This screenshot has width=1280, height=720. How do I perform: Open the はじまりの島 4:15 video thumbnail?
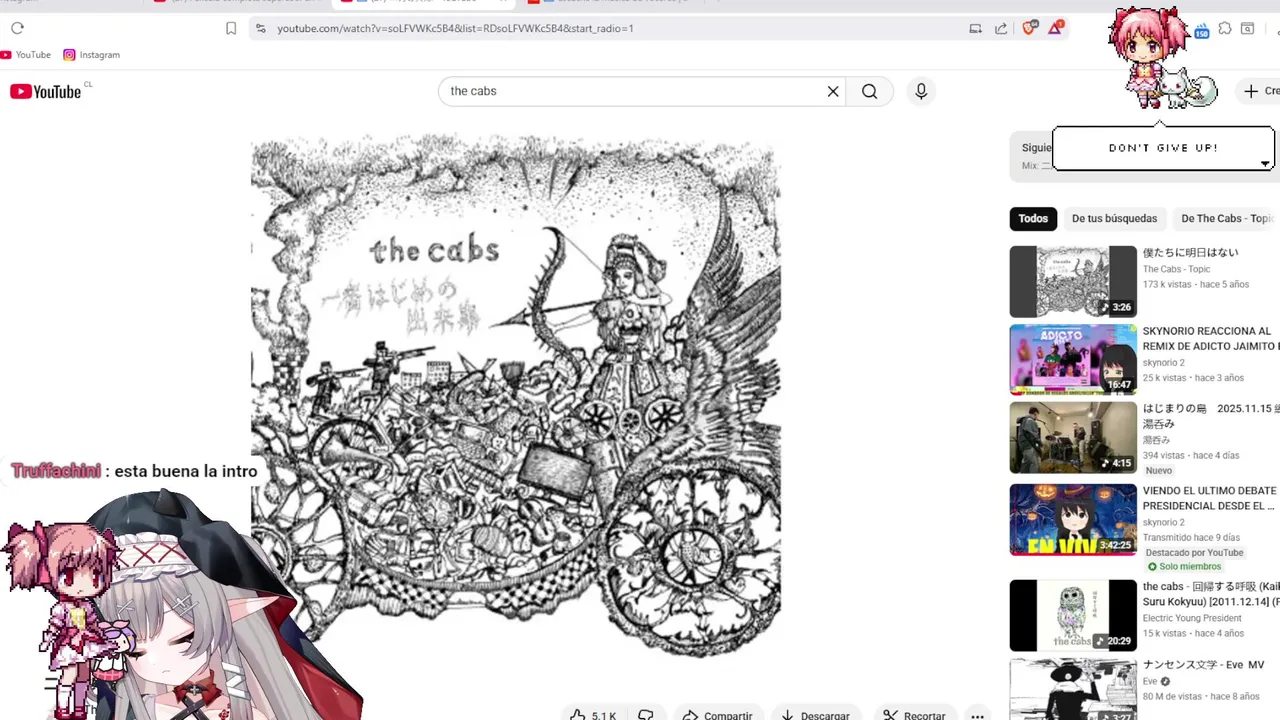(1073, 438)
